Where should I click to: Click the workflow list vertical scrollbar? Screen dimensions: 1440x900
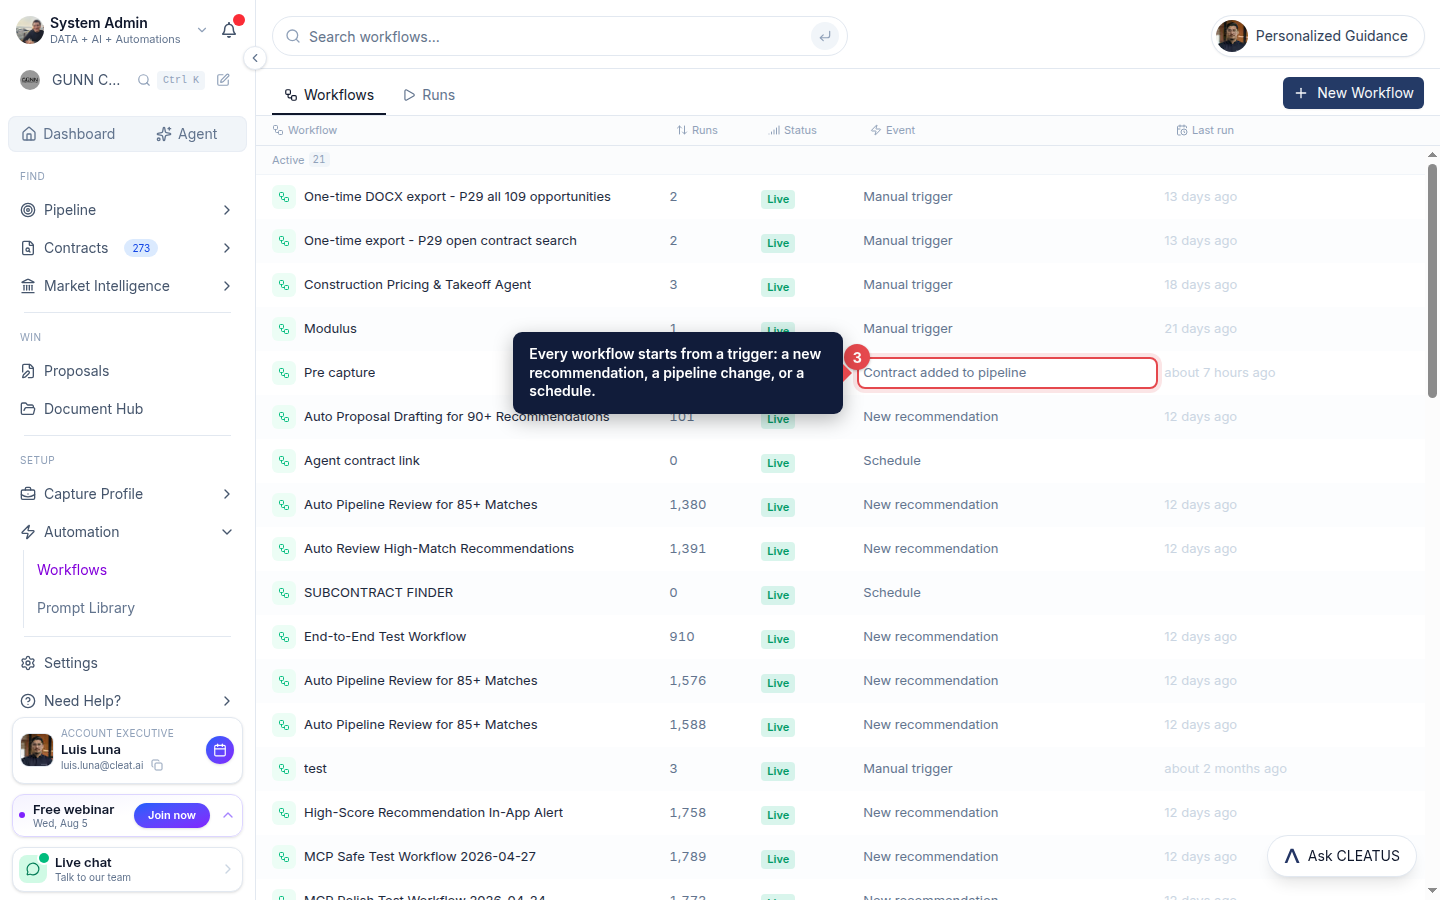(1432, 281)
